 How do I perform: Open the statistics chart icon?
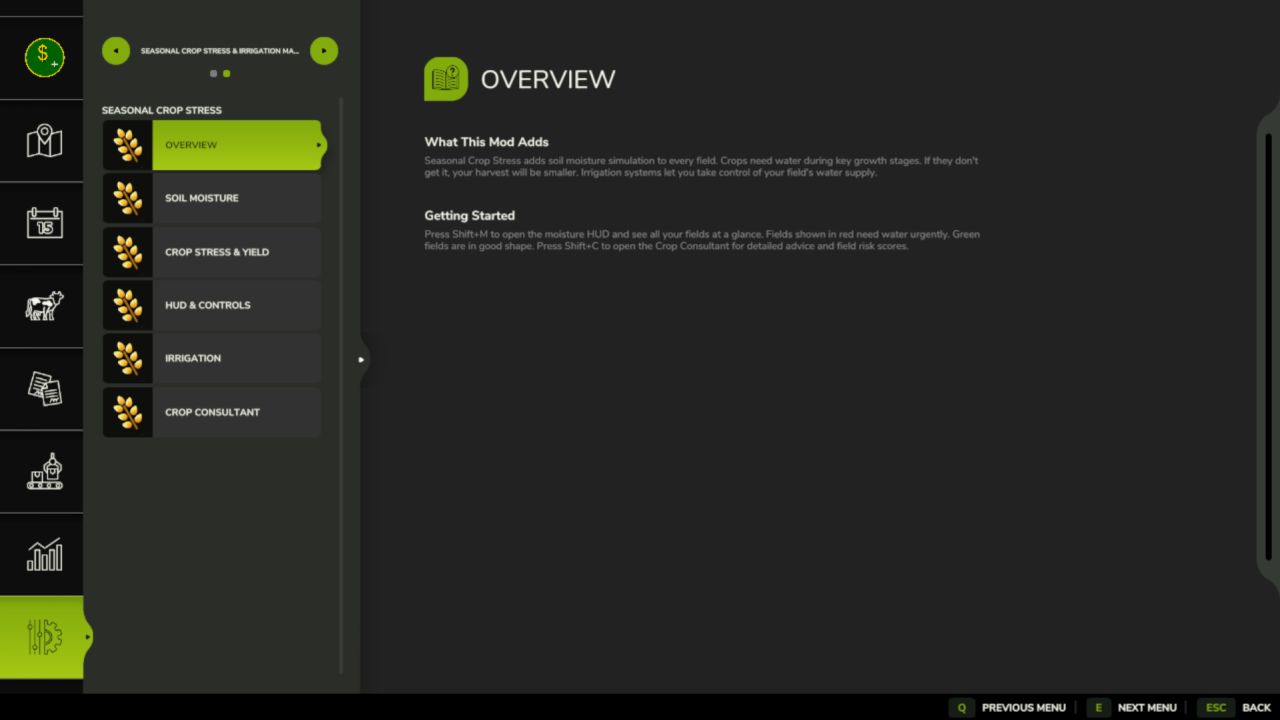[44, 554]
